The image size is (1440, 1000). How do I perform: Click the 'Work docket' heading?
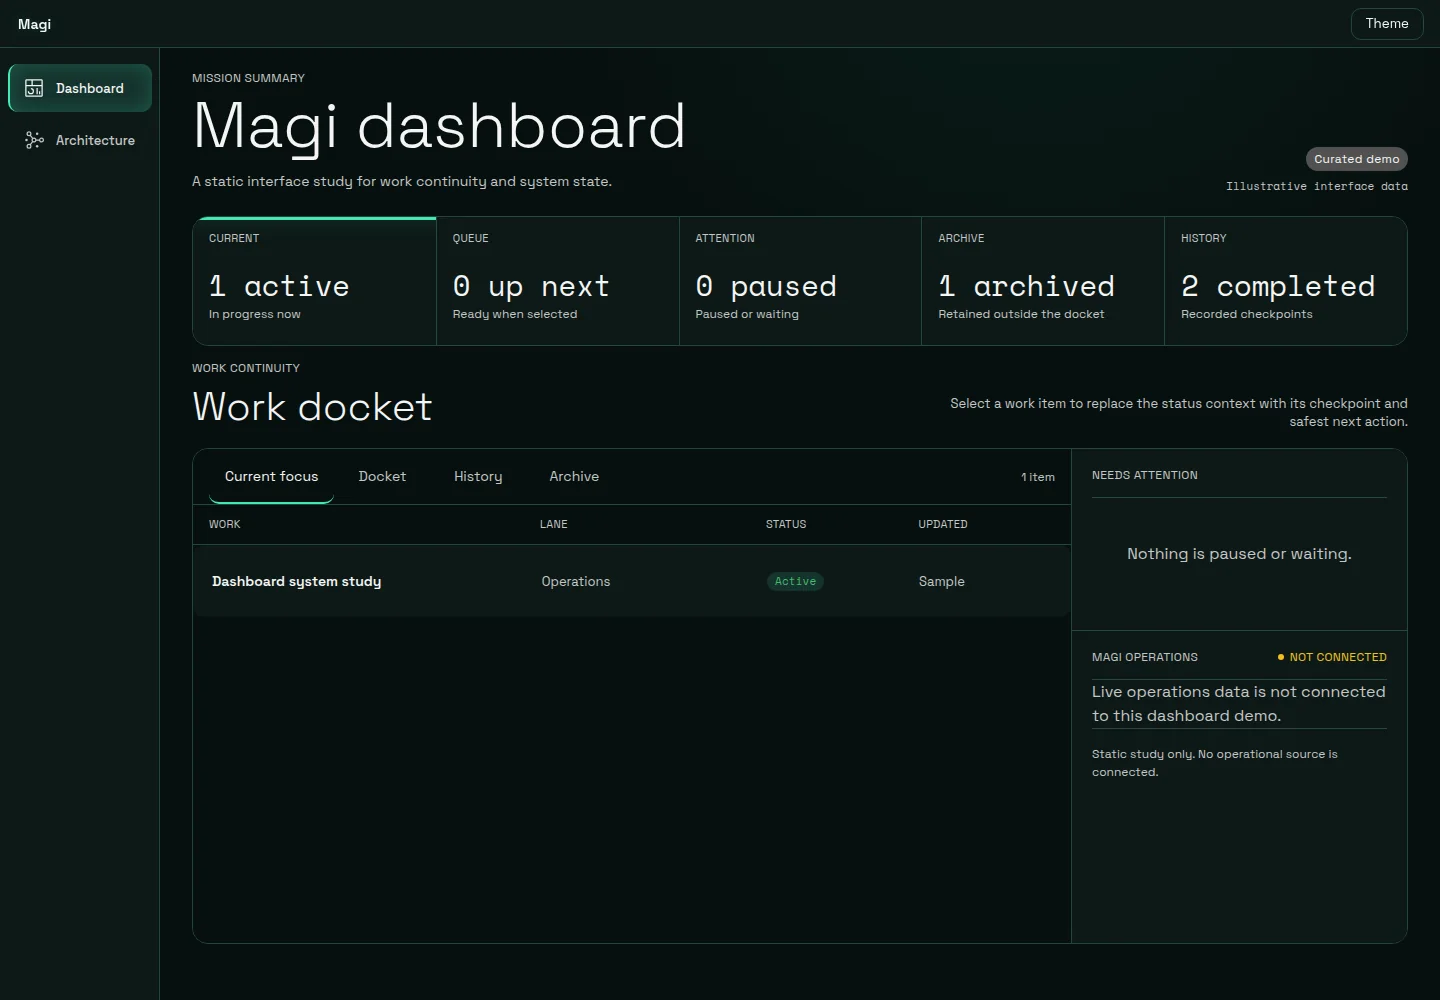(312, 407)
